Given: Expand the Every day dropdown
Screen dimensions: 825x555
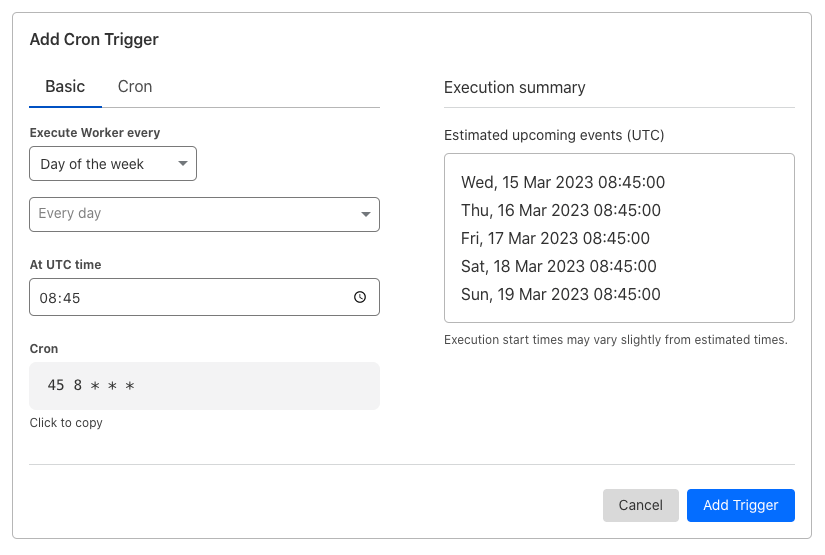Looking at the screenshot, I should [x=204, y=214].
